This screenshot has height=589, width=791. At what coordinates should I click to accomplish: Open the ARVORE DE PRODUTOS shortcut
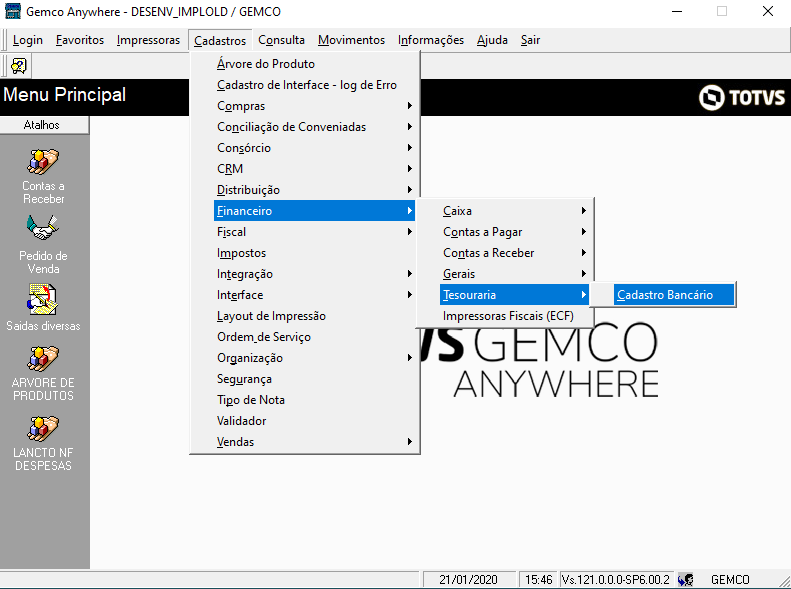coord(43,359)
